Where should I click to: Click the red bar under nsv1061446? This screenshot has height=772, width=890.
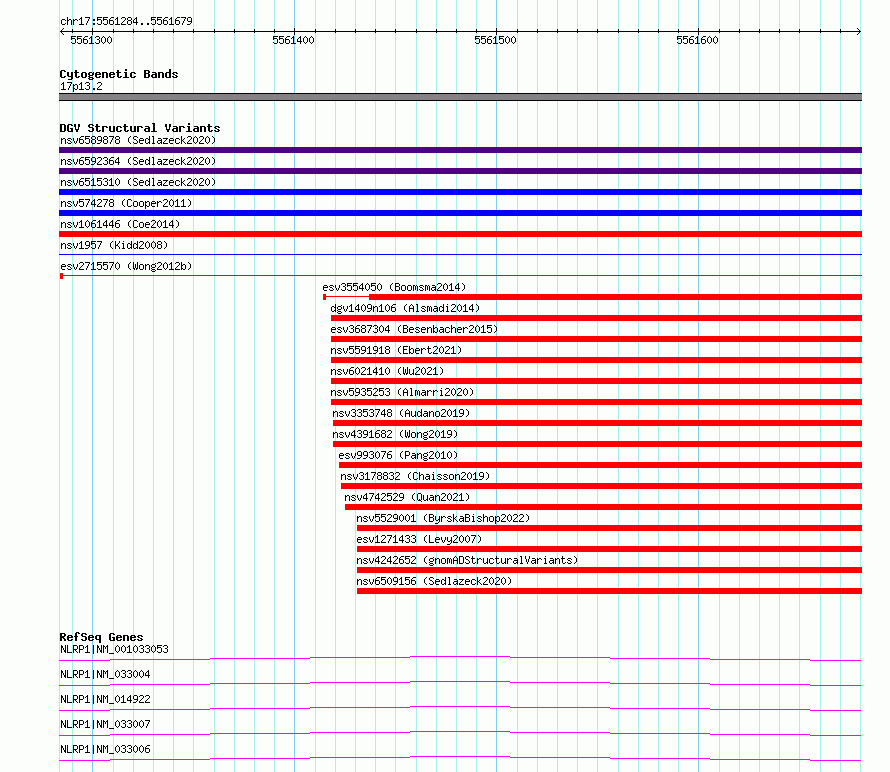460,234
